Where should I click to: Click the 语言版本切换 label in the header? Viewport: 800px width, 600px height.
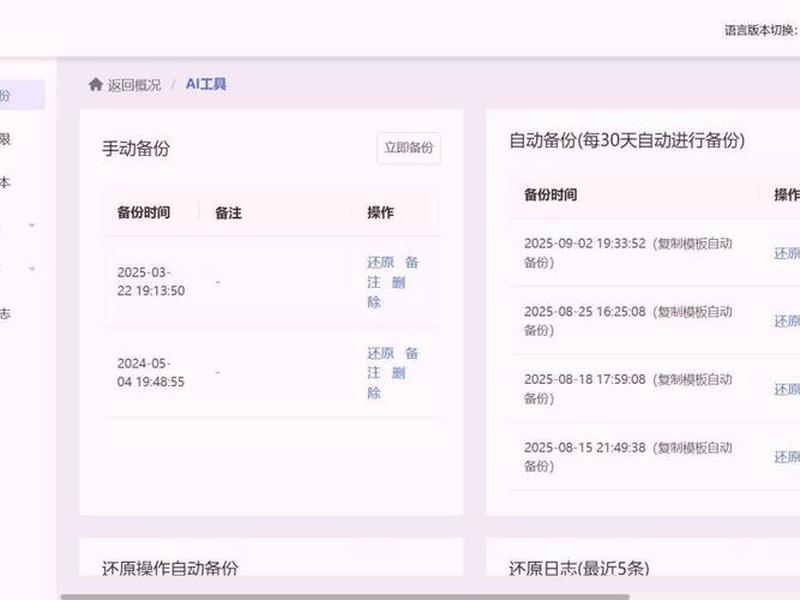click(x=761, y=30)
